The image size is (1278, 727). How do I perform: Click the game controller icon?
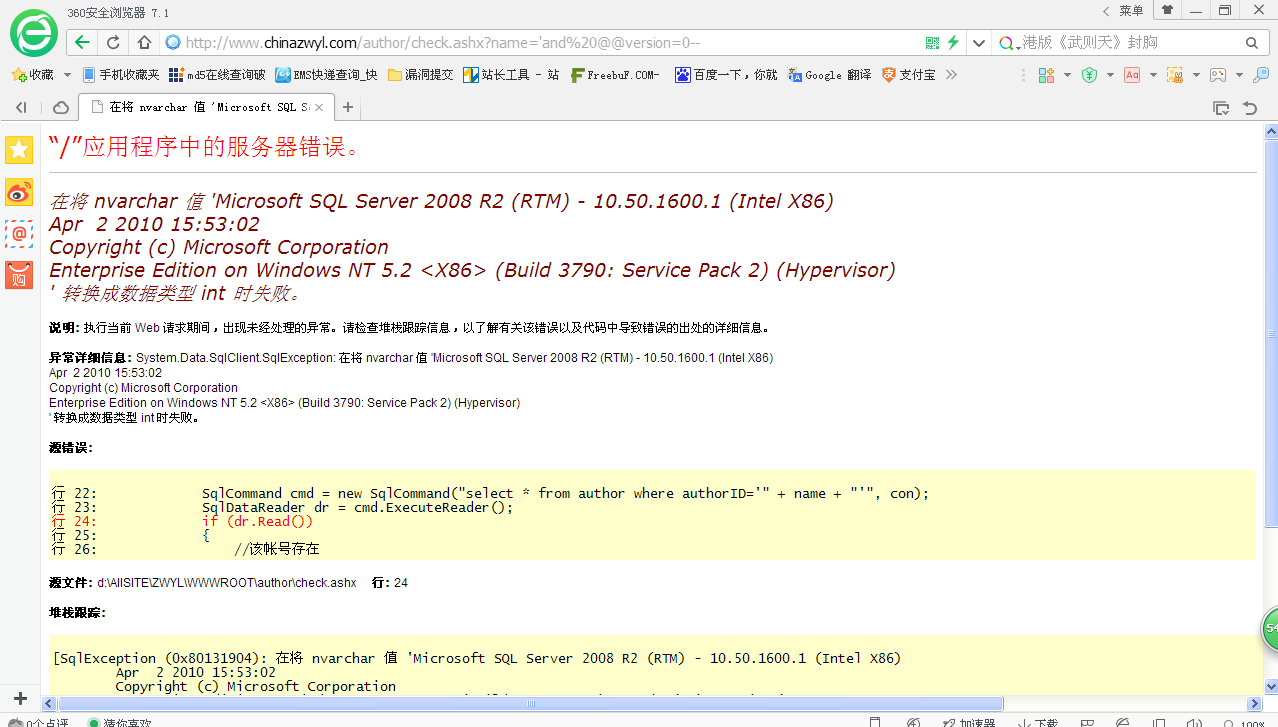pos(1218,75)
